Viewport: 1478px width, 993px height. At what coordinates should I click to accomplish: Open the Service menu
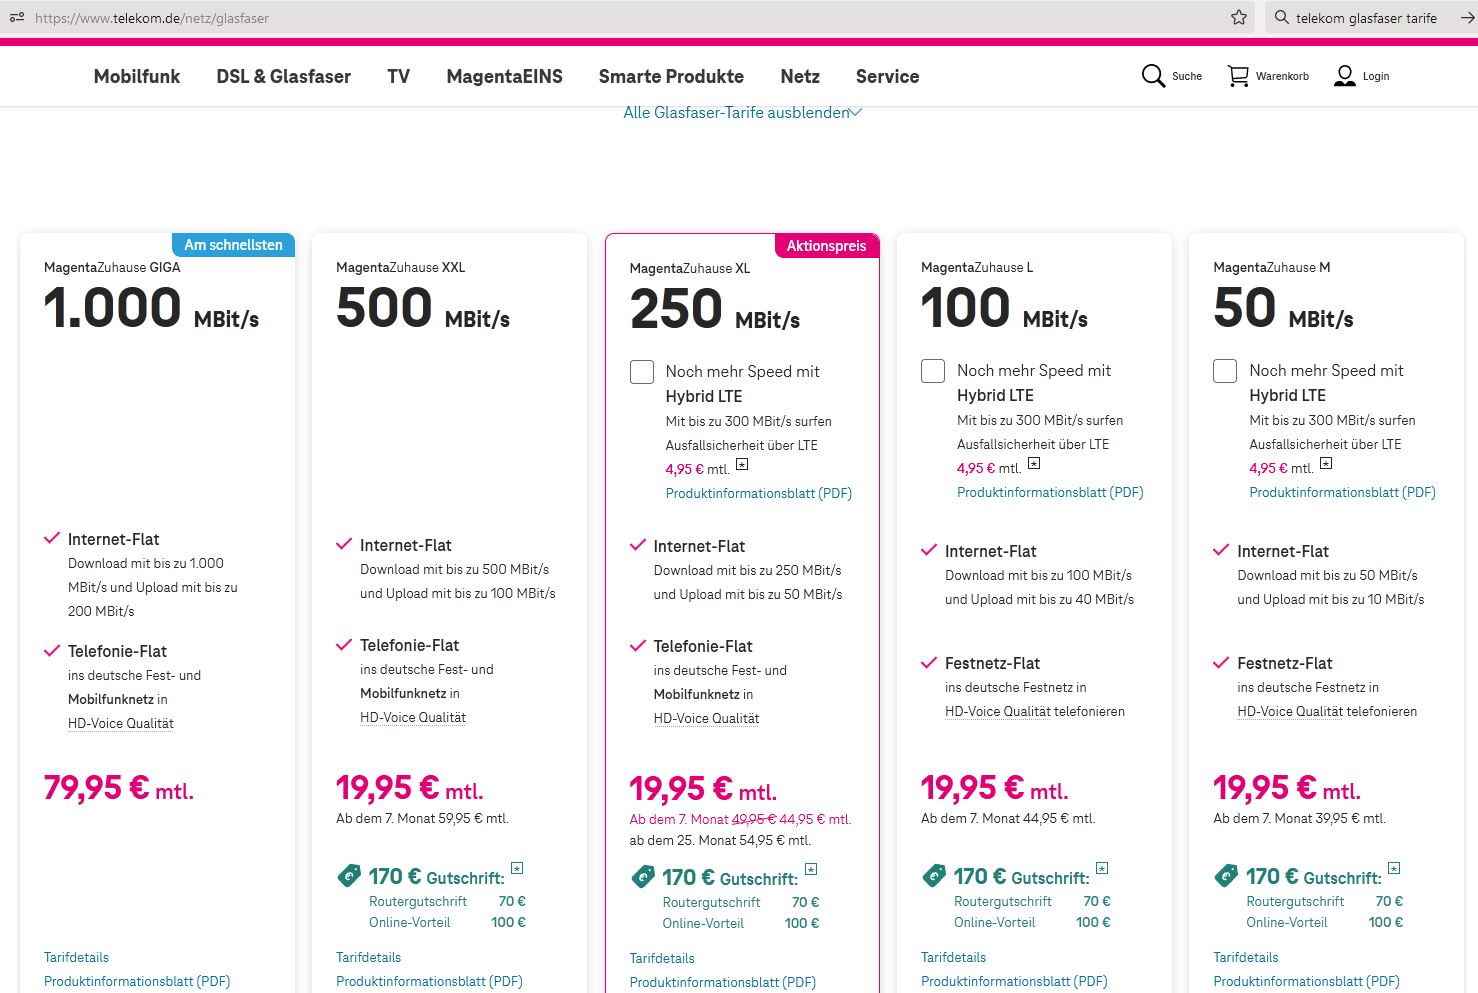pyautogui.click(x=887, y=76)
